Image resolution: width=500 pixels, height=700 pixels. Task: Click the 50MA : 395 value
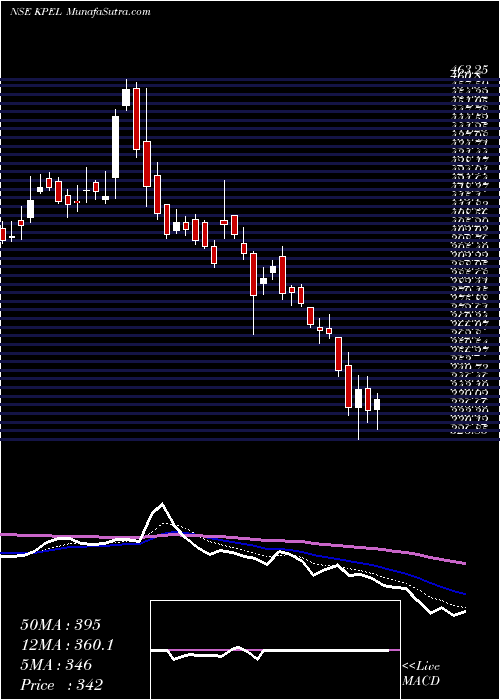click(60, 625)
